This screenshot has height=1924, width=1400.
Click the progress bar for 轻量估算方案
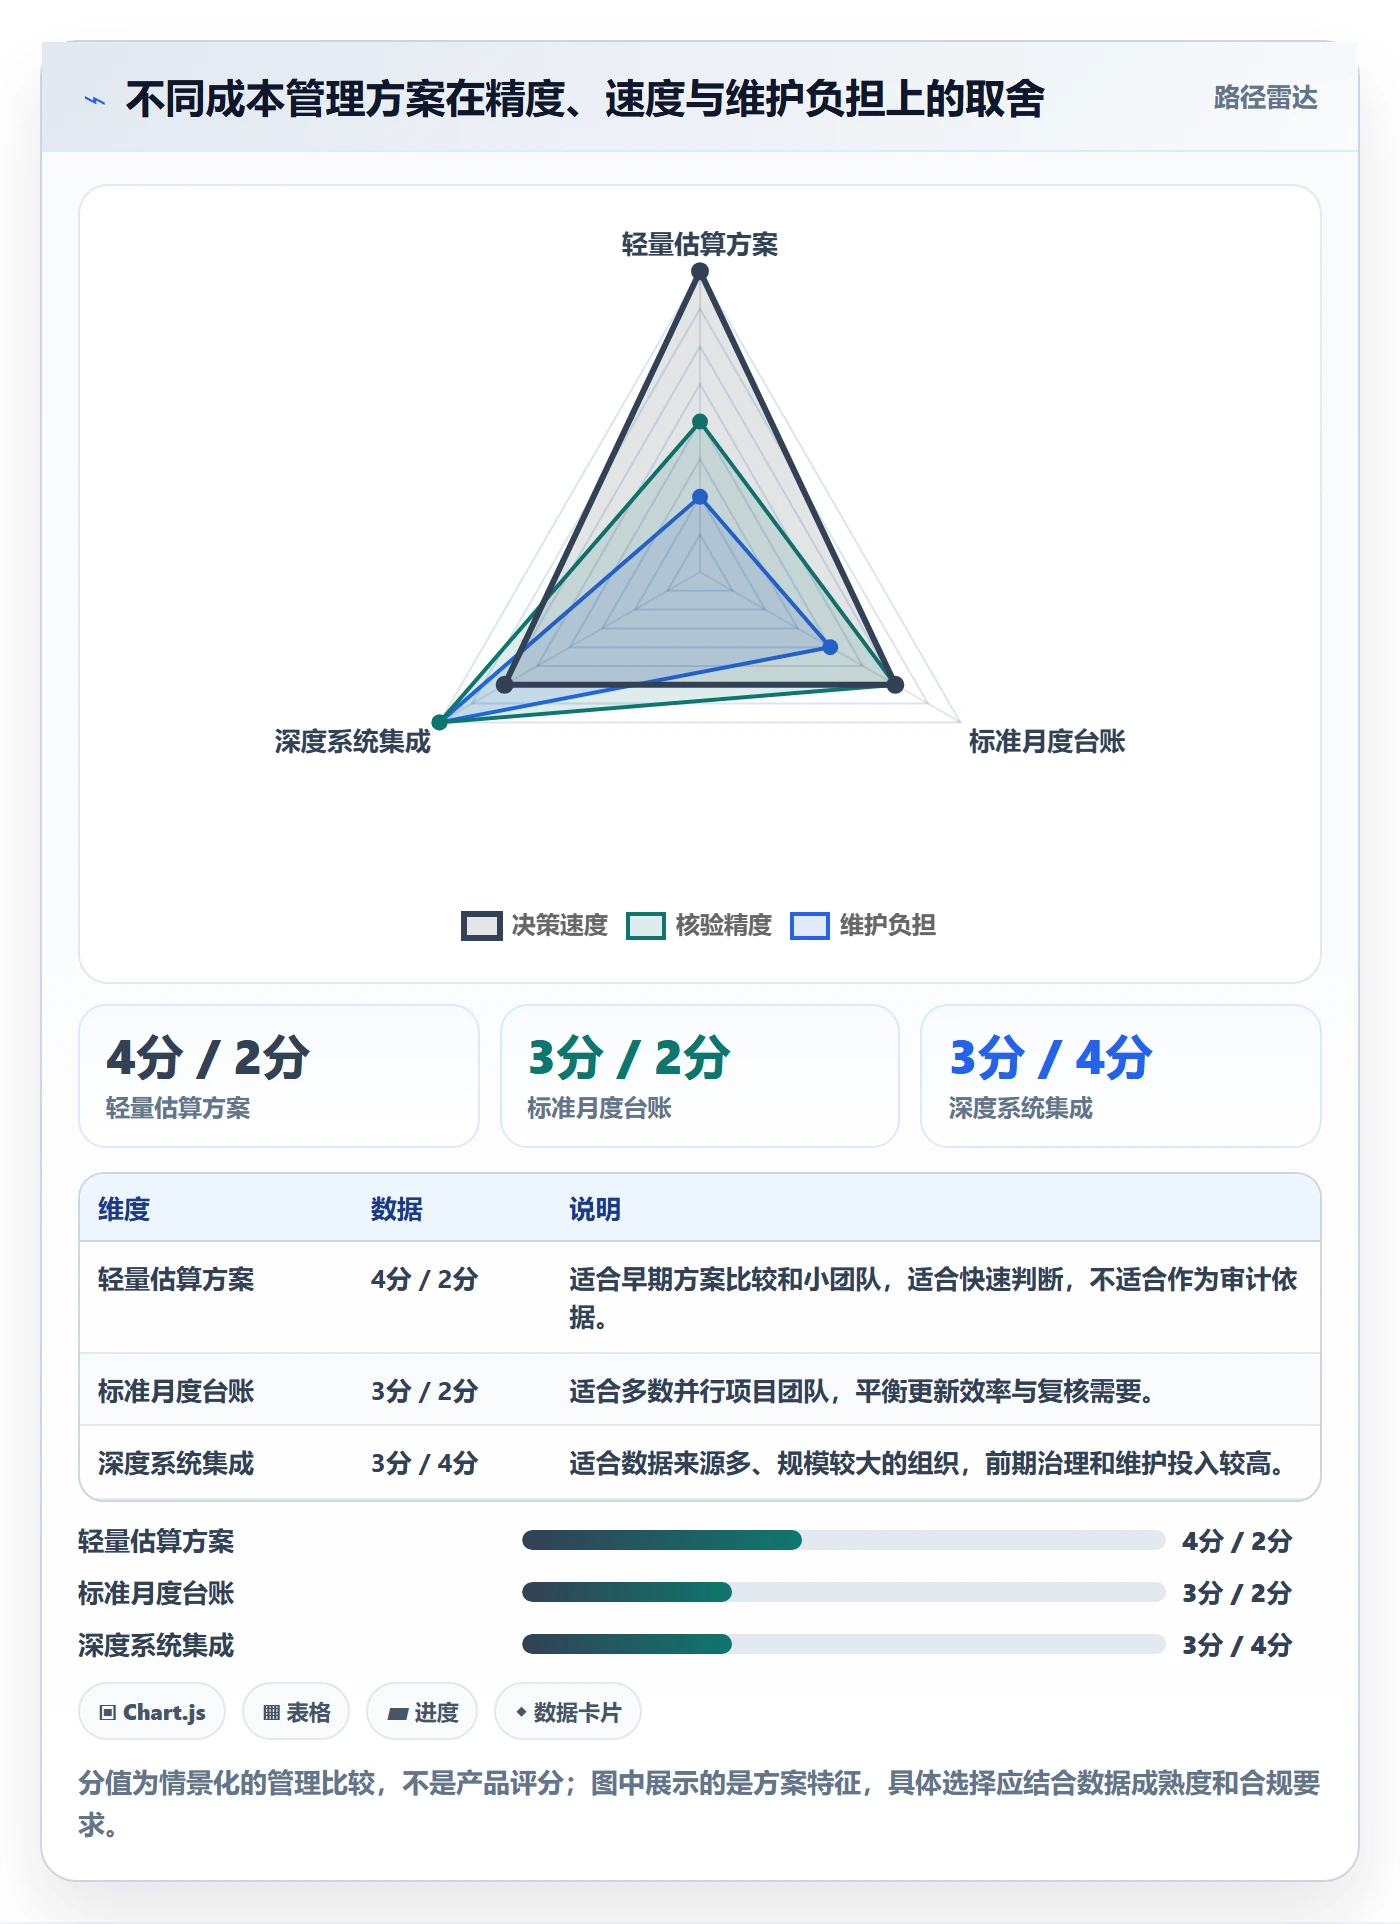click(x=844, y=1540)
